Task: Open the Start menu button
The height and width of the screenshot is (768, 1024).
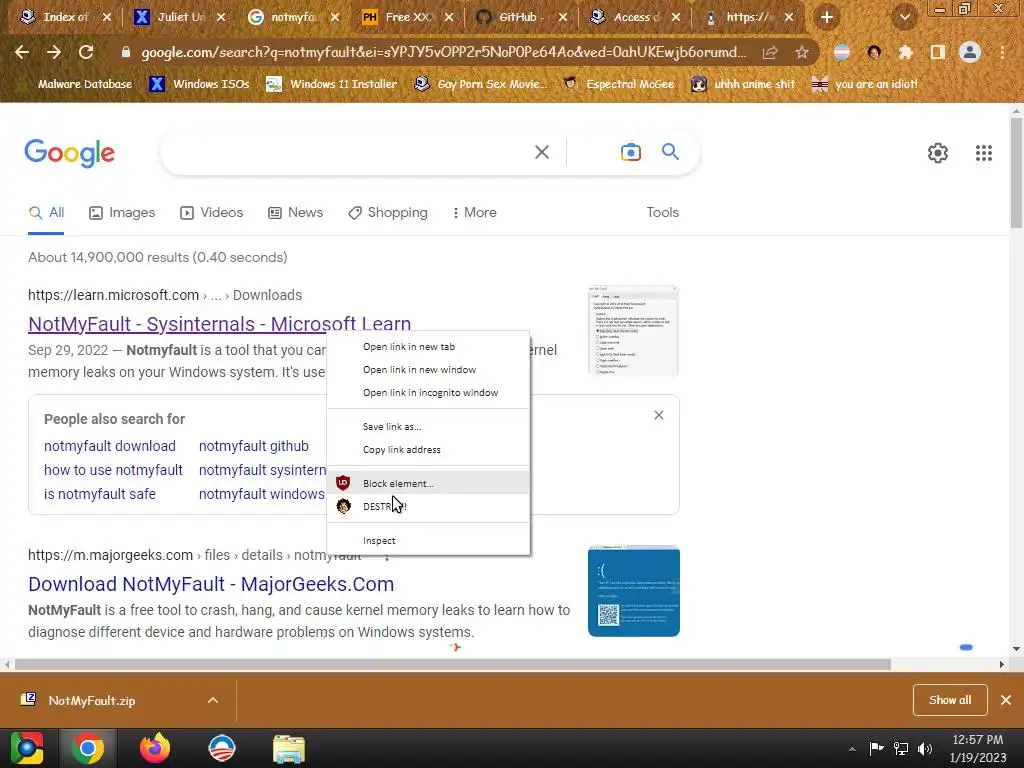Action: (x=27, y=748)
